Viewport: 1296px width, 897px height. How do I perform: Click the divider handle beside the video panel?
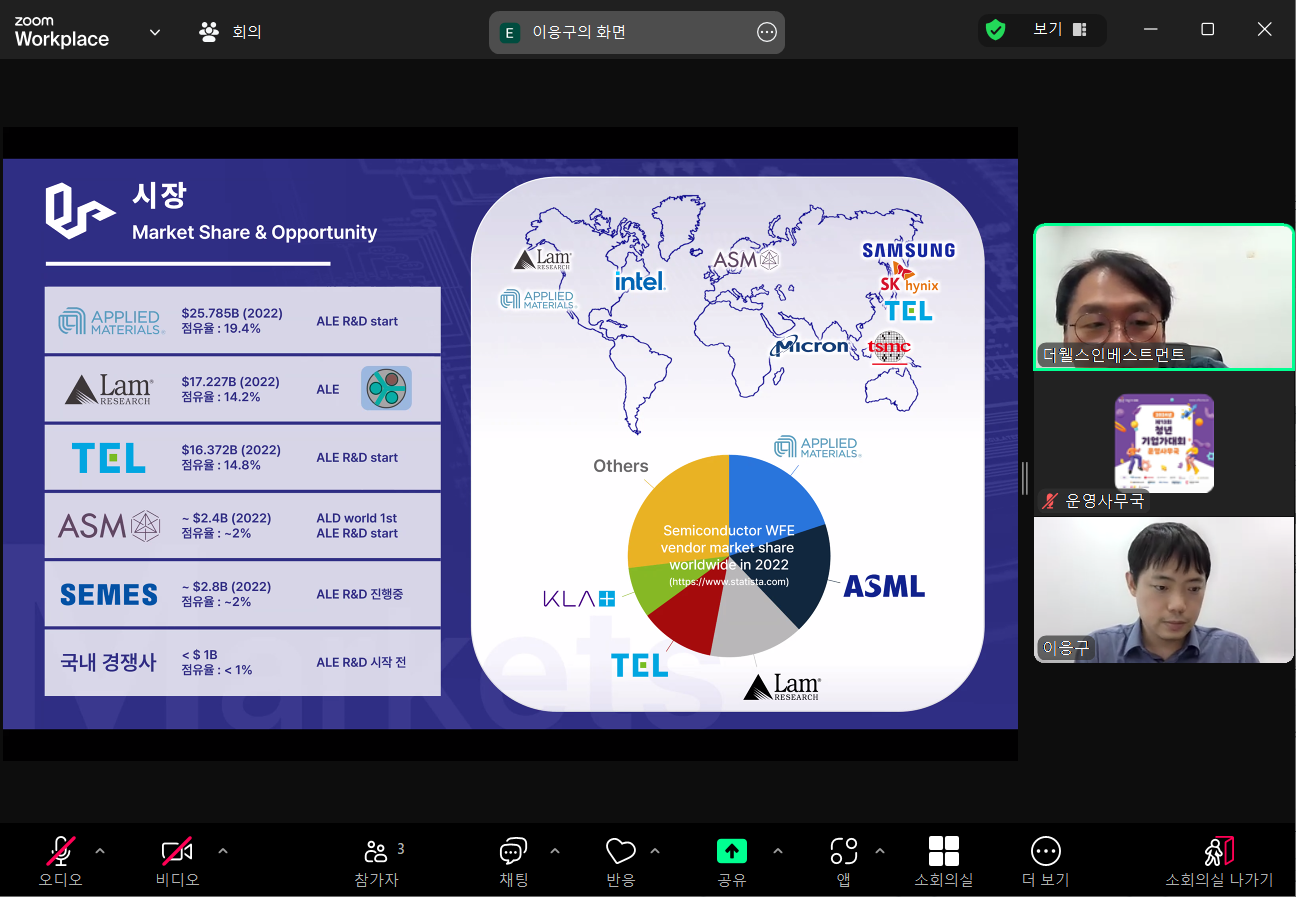tap(1025, 477)
